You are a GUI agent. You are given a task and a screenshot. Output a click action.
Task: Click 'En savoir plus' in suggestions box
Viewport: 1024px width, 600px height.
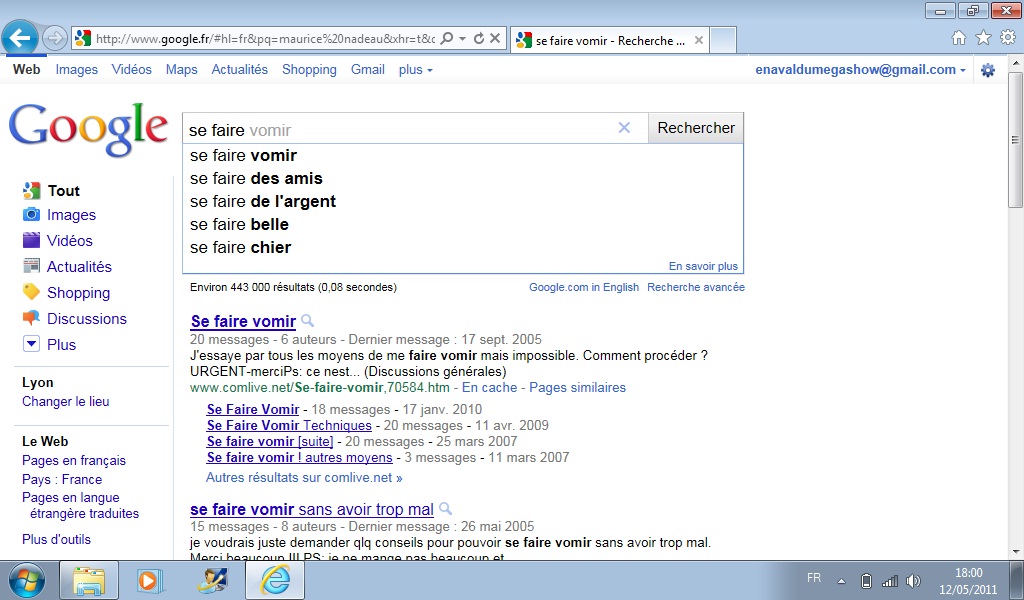pos(703,266)
